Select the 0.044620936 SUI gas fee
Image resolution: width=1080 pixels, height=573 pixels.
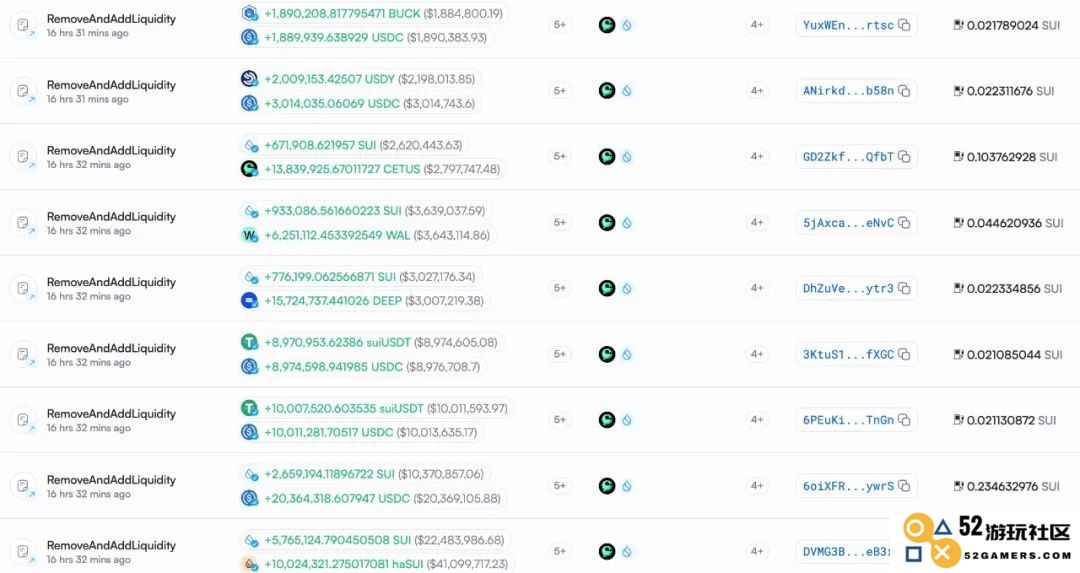click(1015, 223)
